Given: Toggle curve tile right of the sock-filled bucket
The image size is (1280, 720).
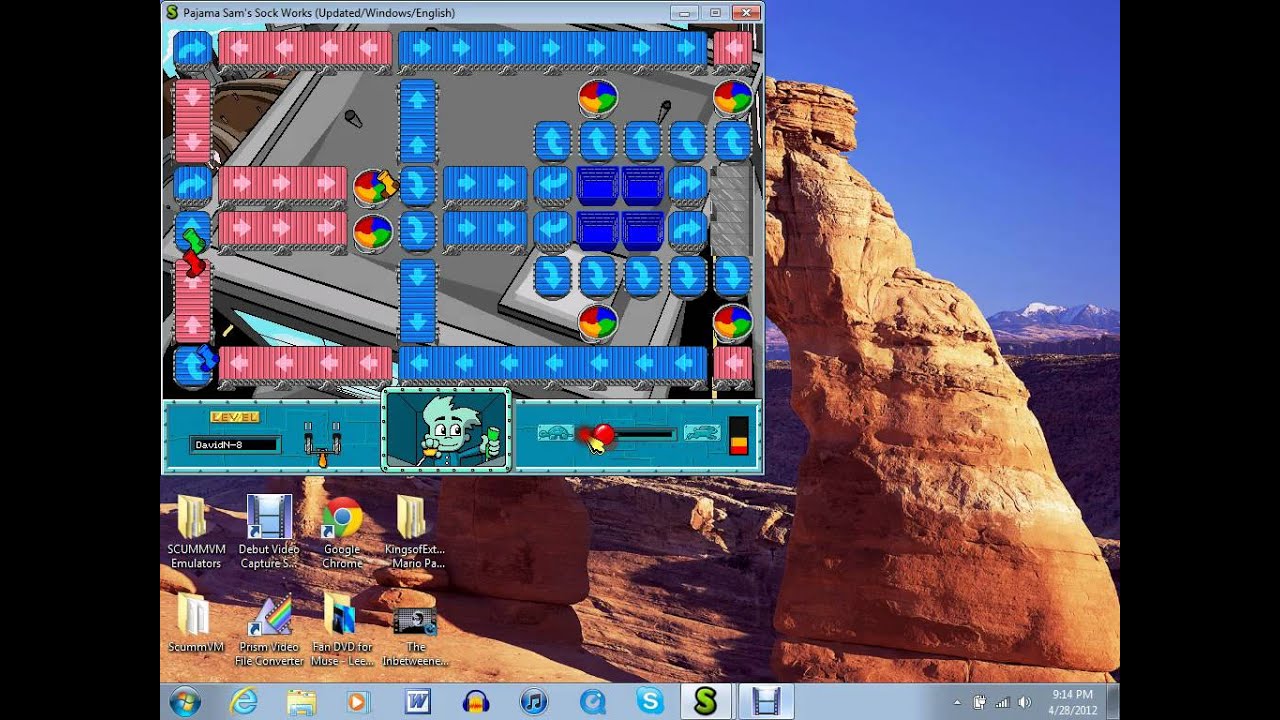Looking at the screenshot, I should click(418, 186).
